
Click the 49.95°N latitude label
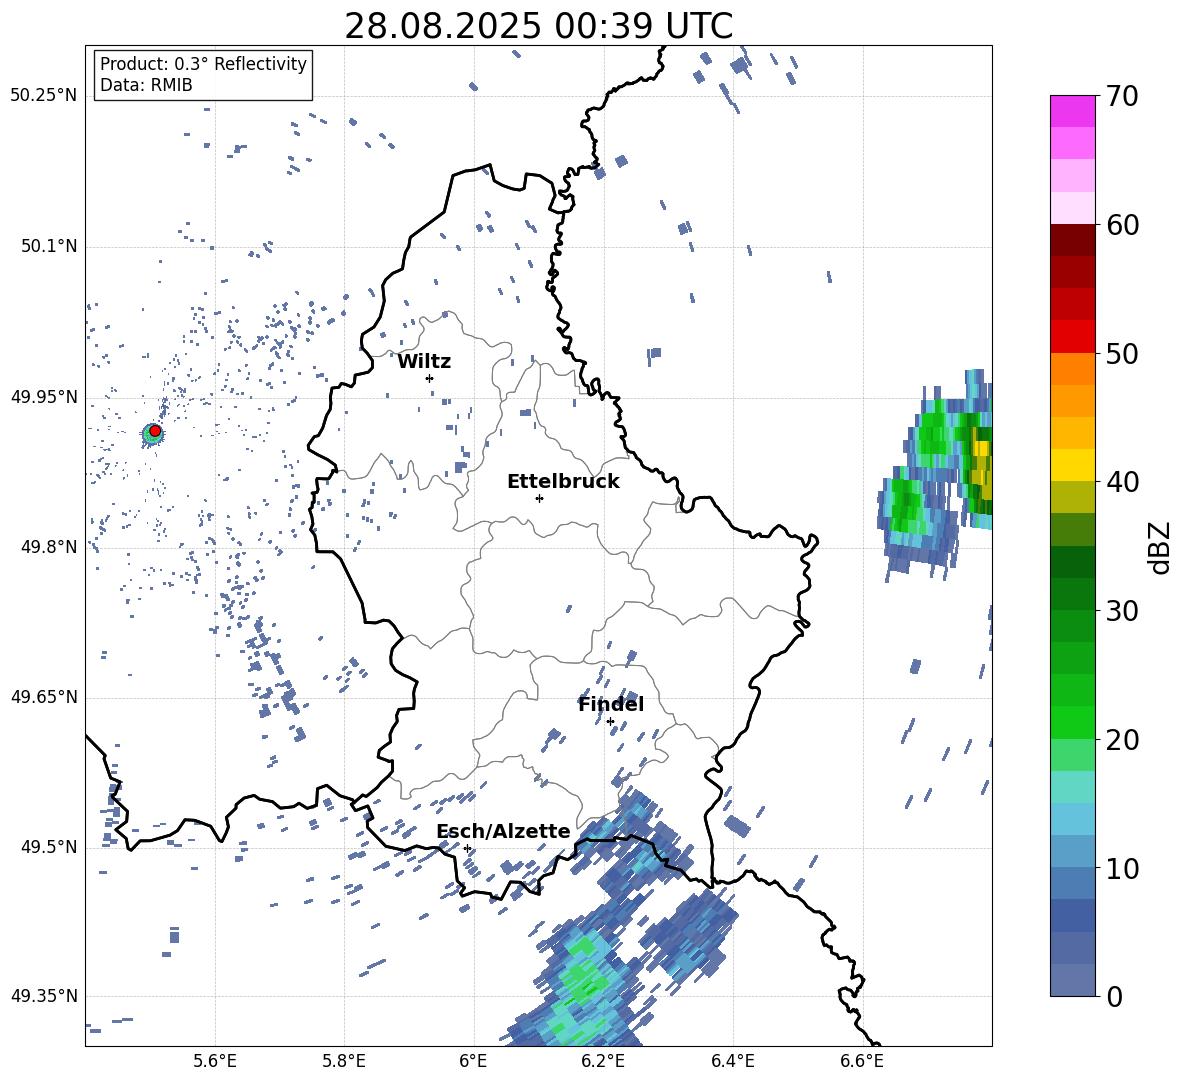pyautogui.click(x=44, y=396)
